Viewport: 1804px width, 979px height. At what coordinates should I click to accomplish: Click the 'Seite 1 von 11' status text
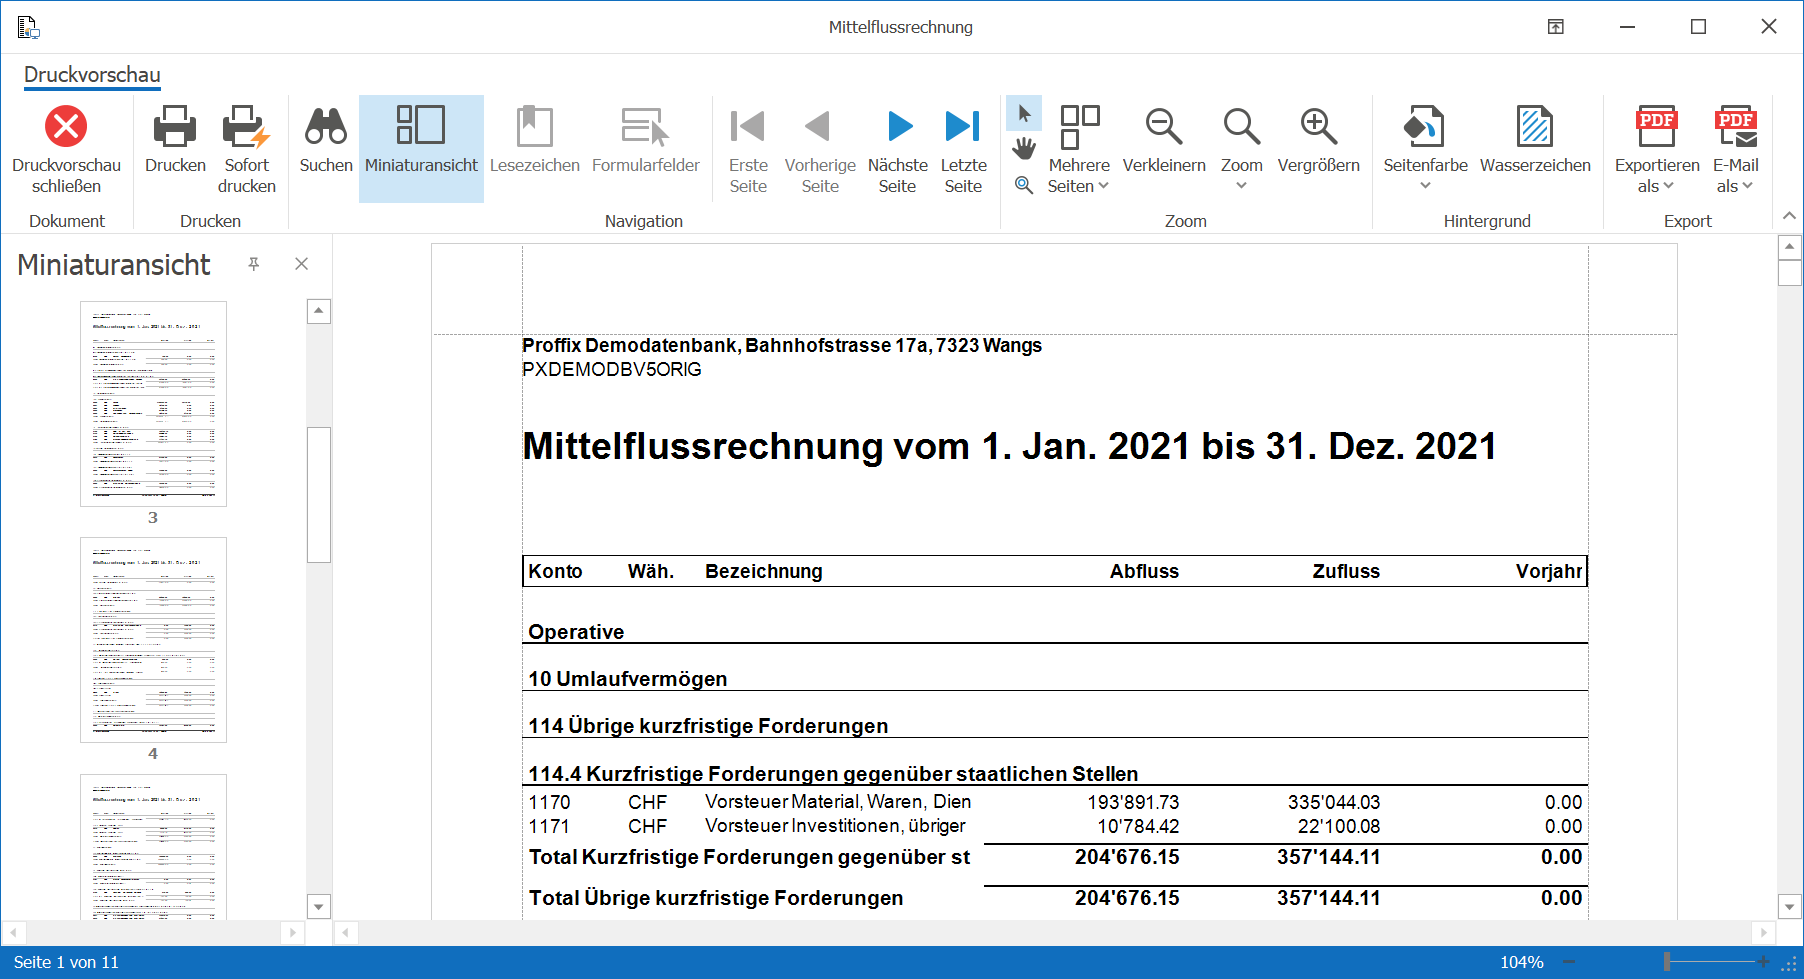click(x=66, y=962)
